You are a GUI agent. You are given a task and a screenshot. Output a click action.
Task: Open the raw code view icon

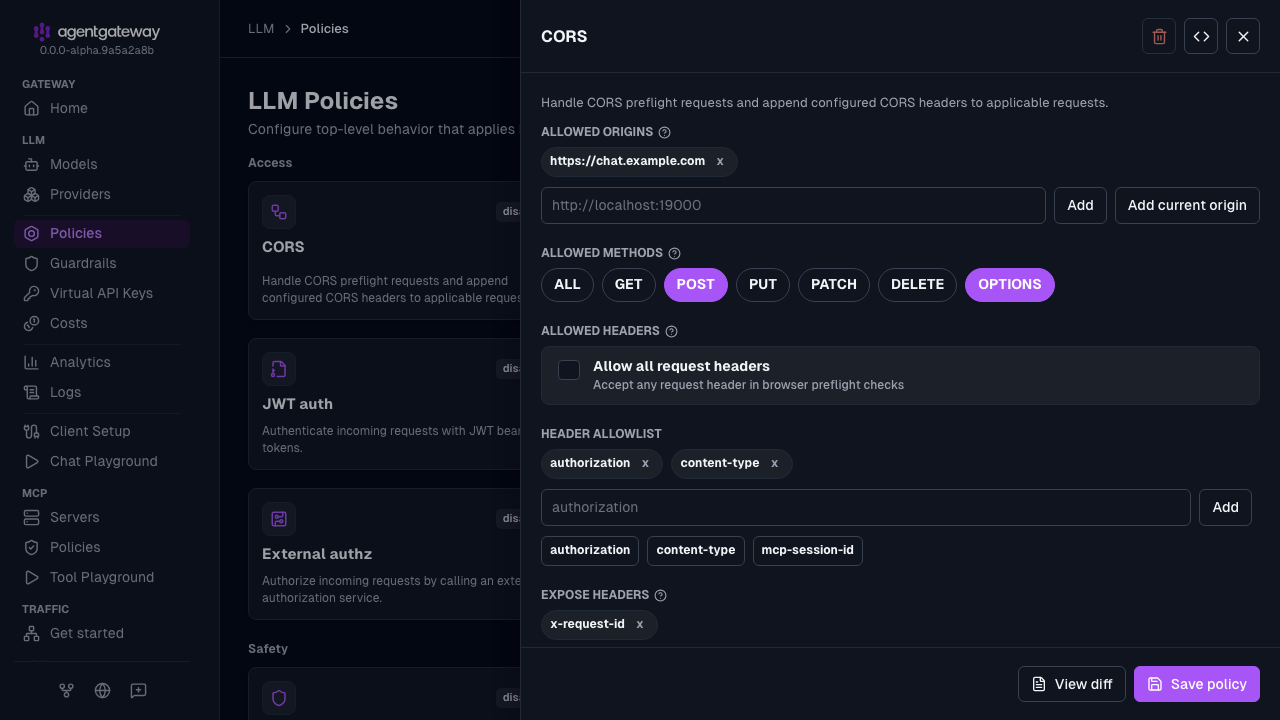[1201, 36]
